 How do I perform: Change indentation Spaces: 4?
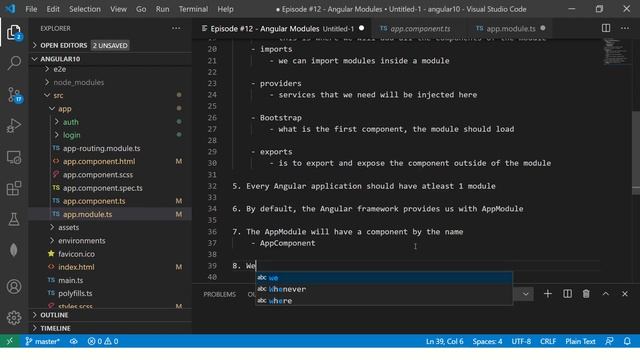pos(487,341)
